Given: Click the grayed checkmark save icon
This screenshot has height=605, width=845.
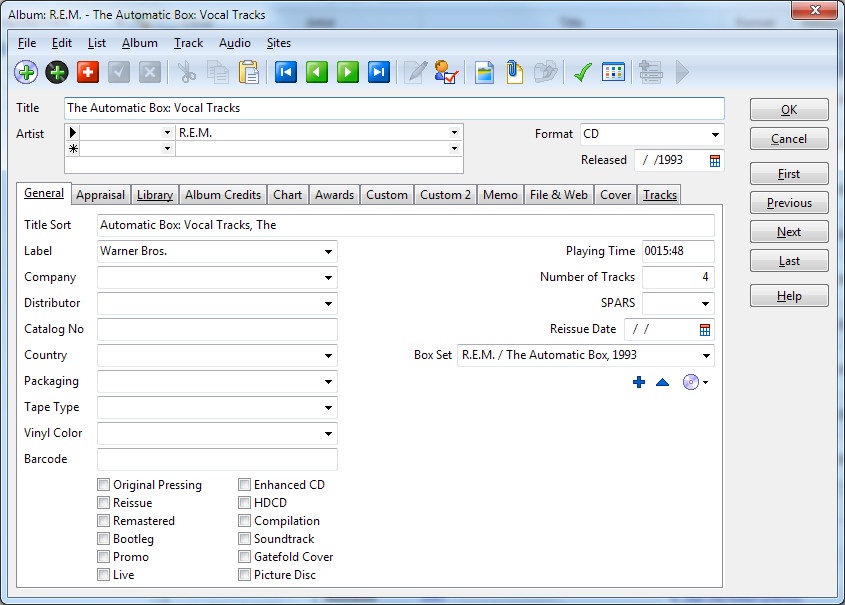Looking at the screenshot, I should pyautogui.click(x=119, y=72).
